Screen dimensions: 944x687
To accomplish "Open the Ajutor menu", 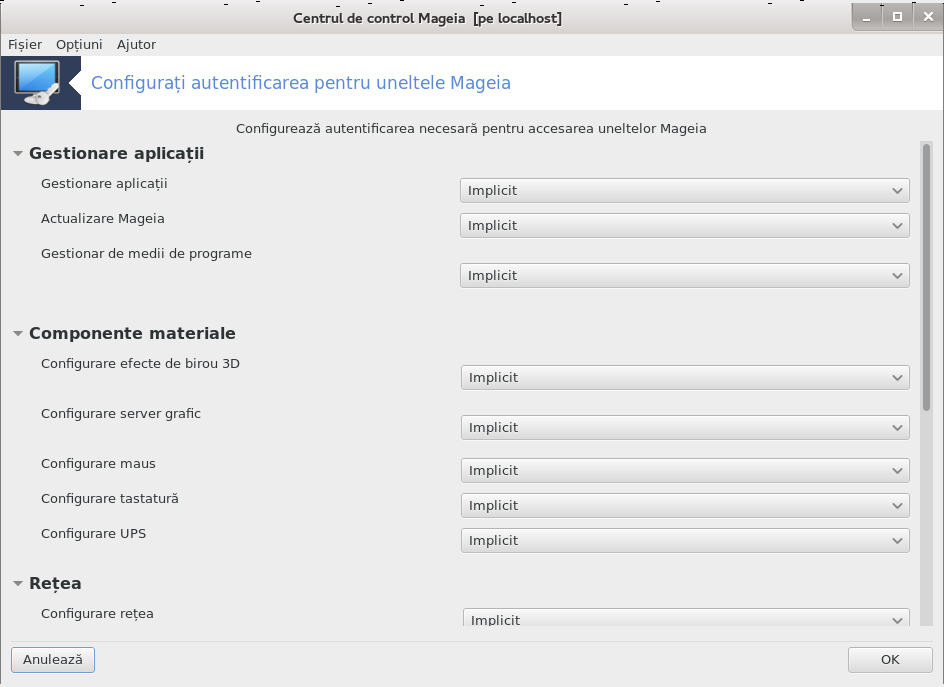I will 136,45.
